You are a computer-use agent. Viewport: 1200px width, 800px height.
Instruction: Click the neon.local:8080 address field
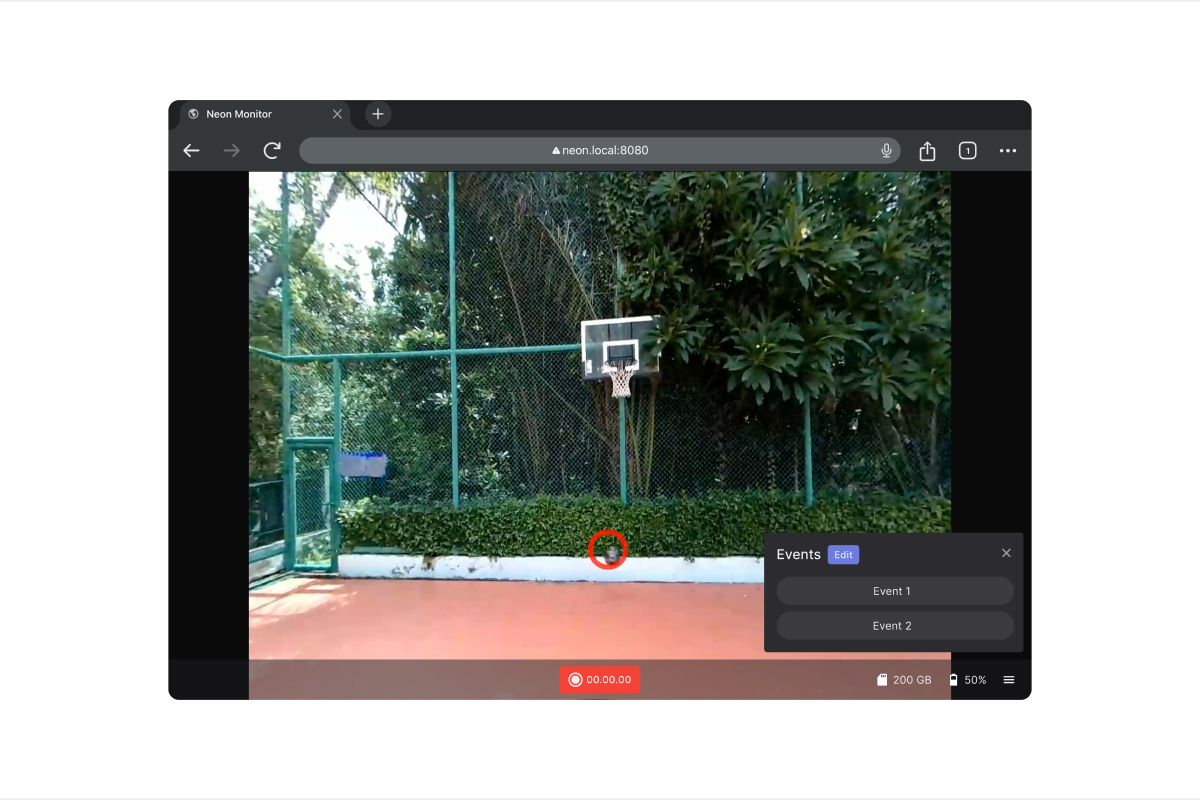point(600,151)
